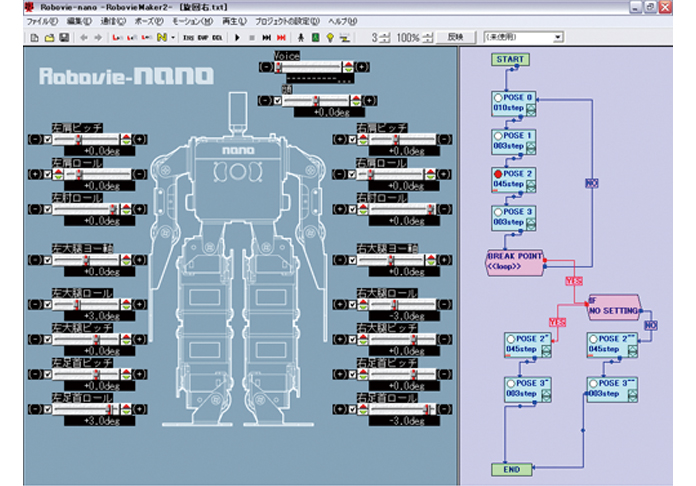Image resolution: width=696 pixels, height=486 pixels.
Task: Open the 再生 menu
Action: pyautogui.click(x=234, y=21)
